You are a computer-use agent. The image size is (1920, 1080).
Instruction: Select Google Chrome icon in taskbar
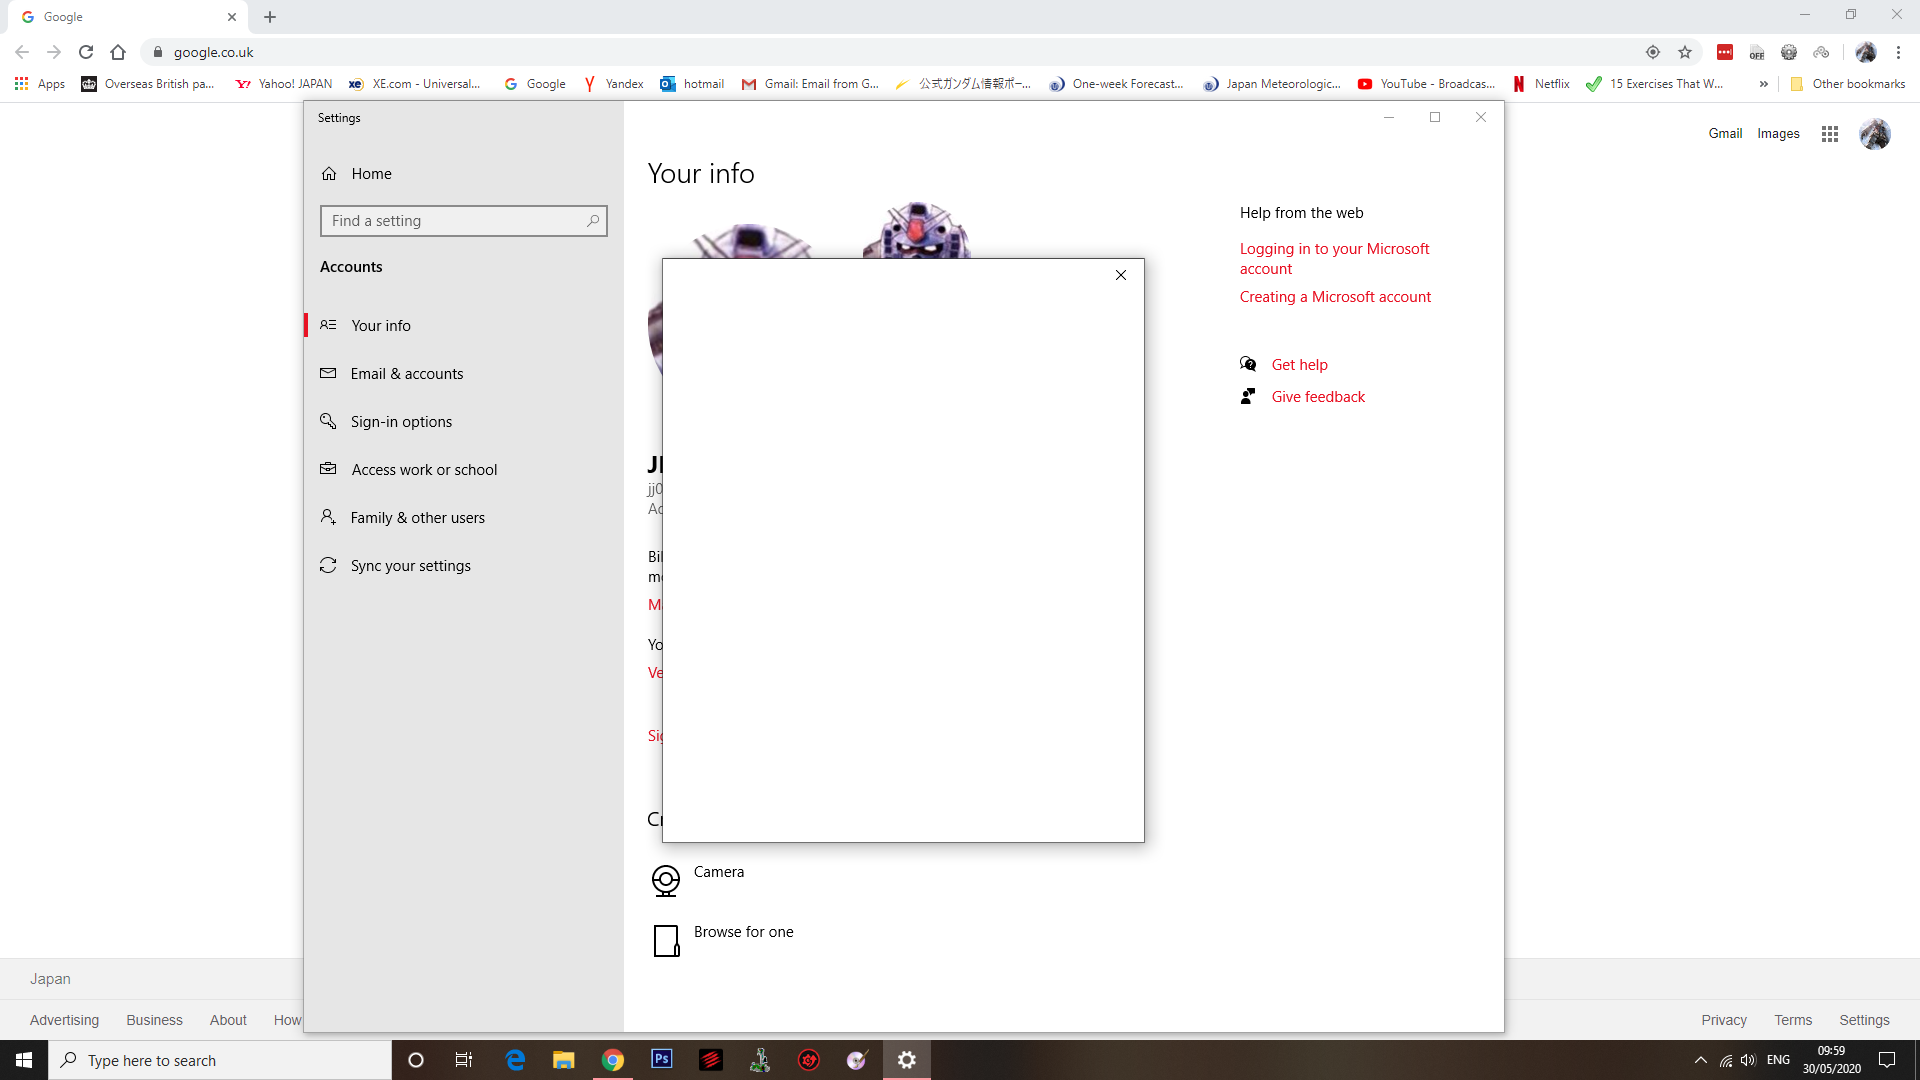coord(612,1060)
